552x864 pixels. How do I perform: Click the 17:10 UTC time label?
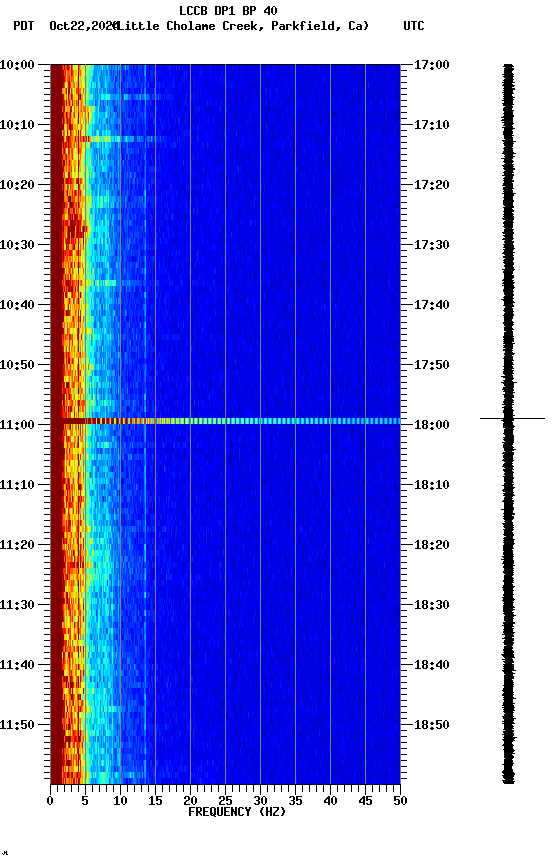(432, 125)
